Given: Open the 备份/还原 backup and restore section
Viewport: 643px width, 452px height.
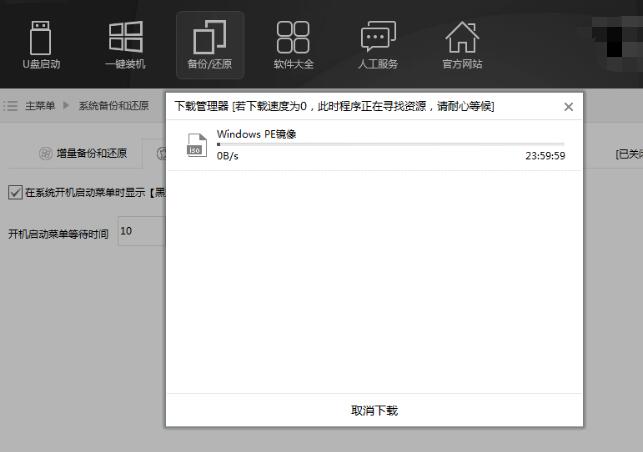Looking at the screenshot, I should [x=209, y=45].
